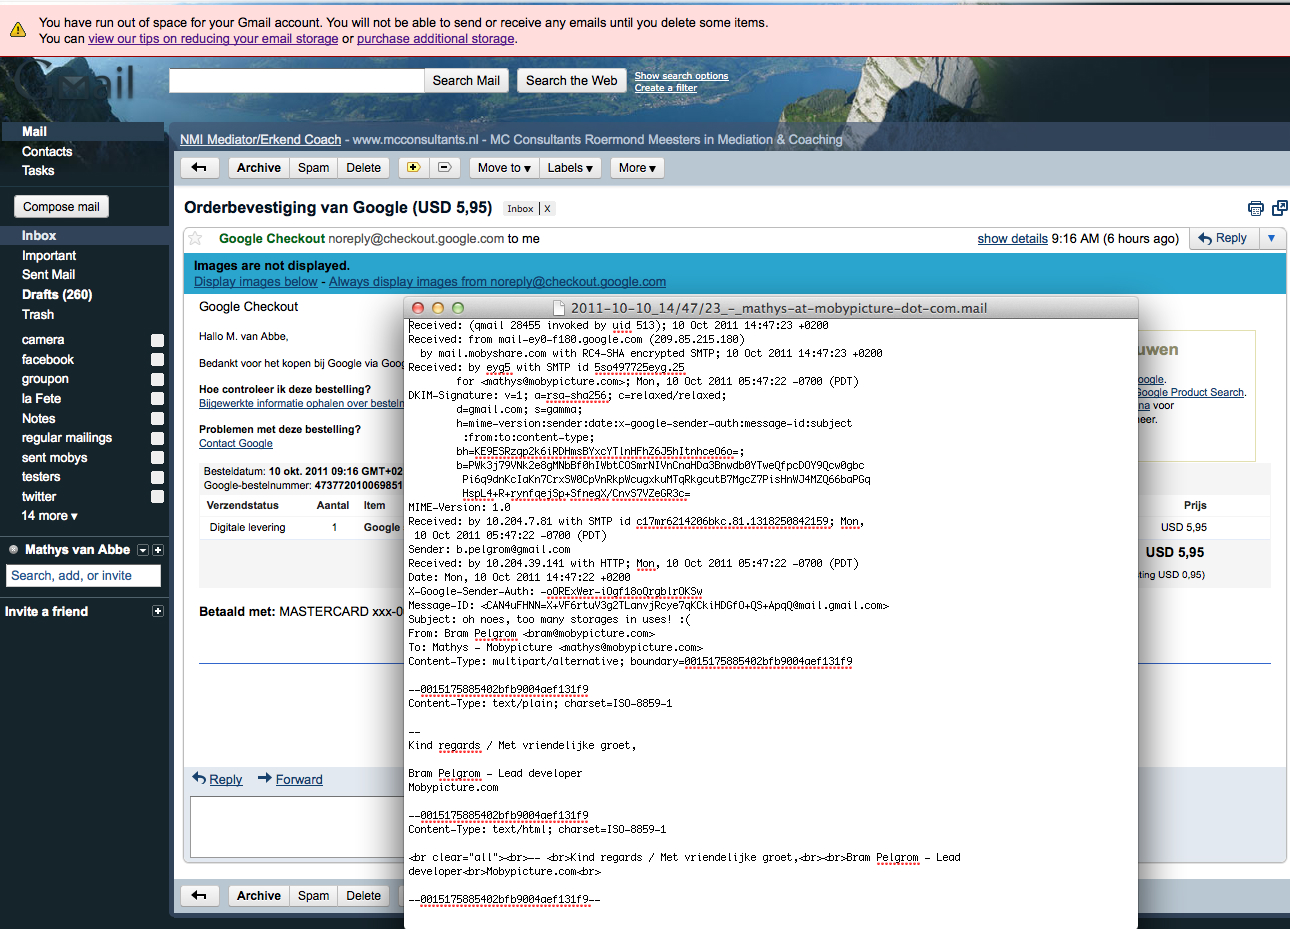Click the warning triangle icon in storage banner
The width and height of the screenshot is (1290, 929).
point(18,30)
